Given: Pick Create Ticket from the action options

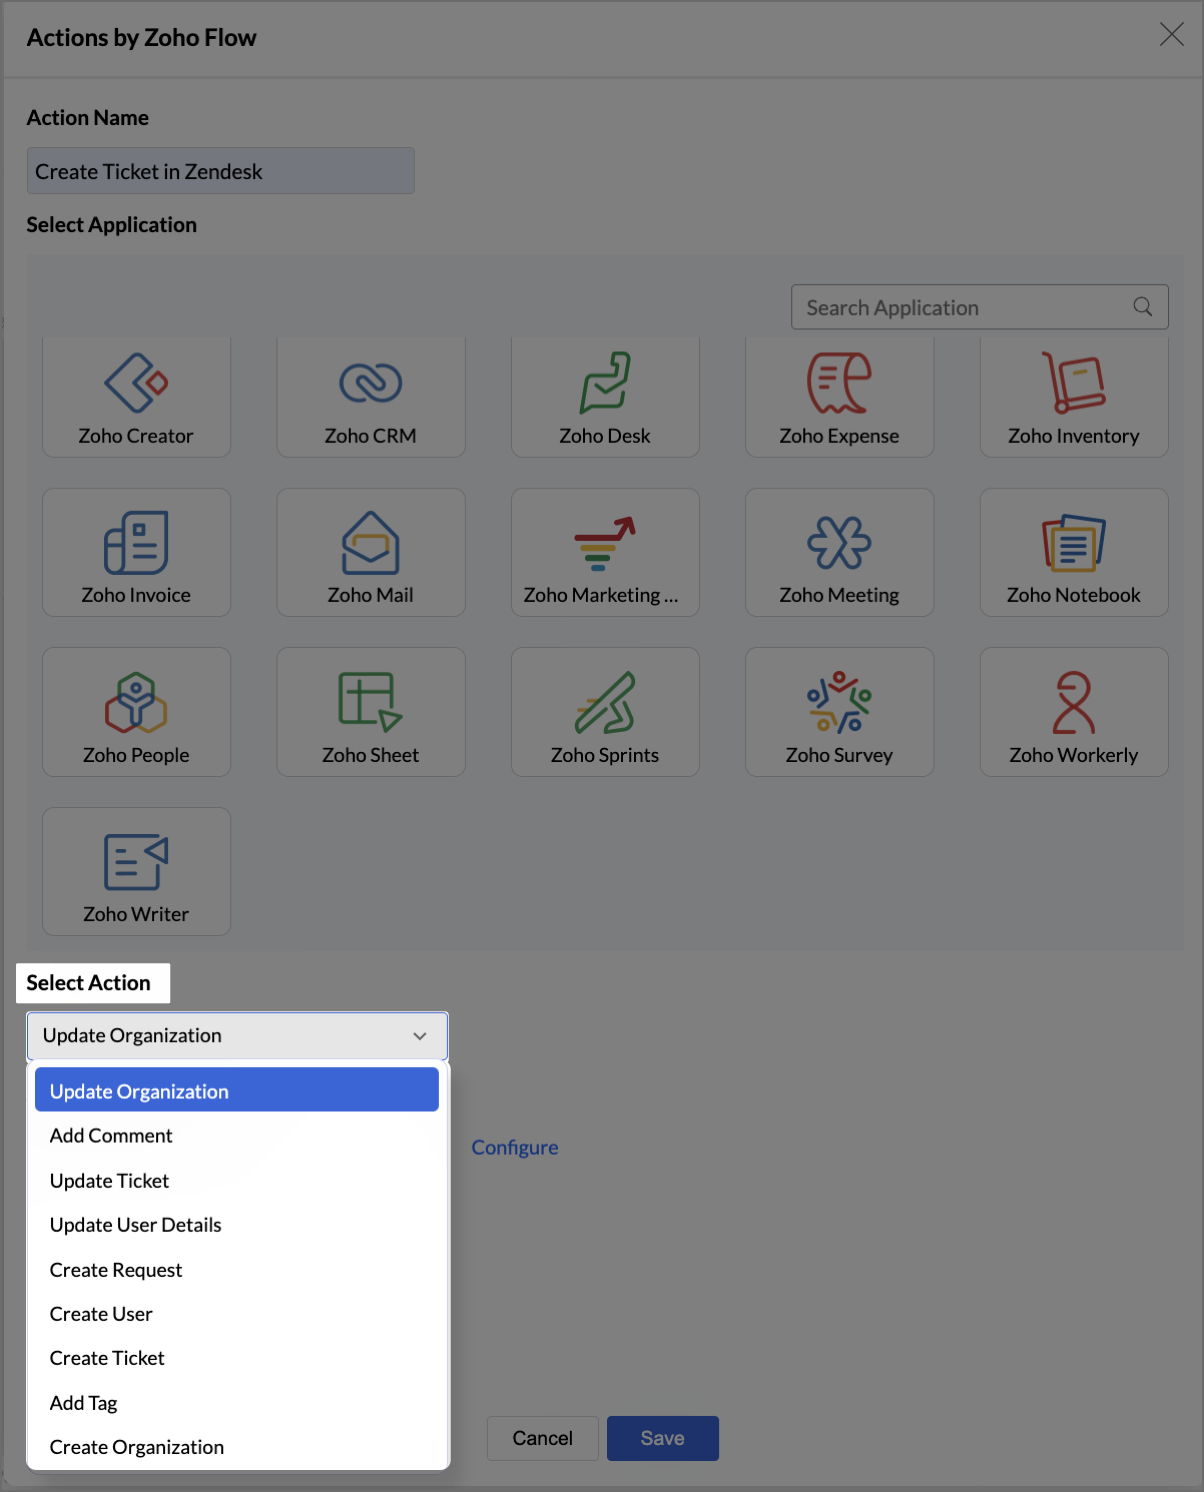Looking at the screenshot, I should [107, 1358].
